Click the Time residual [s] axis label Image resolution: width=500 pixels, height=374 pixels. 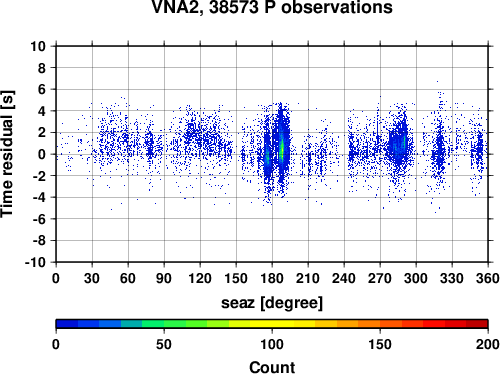7,154
